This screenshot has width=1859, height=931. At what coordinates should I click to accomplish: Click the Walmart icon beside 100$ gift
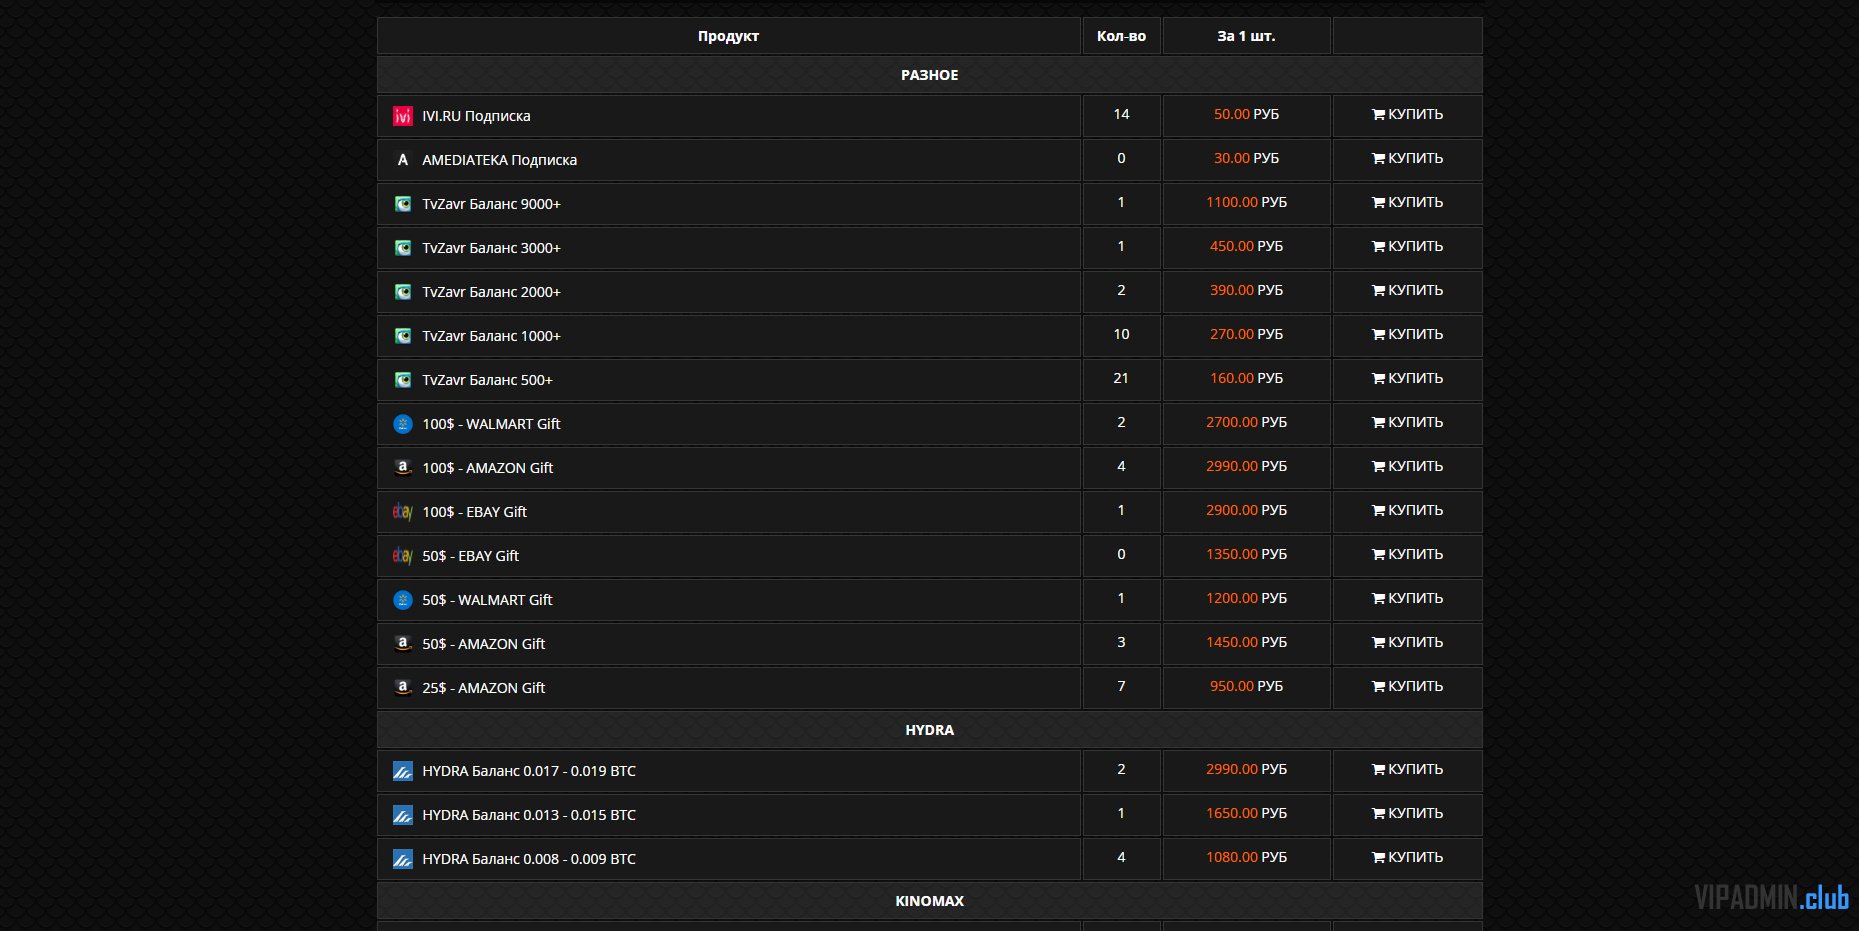click(x=402, y=424)
